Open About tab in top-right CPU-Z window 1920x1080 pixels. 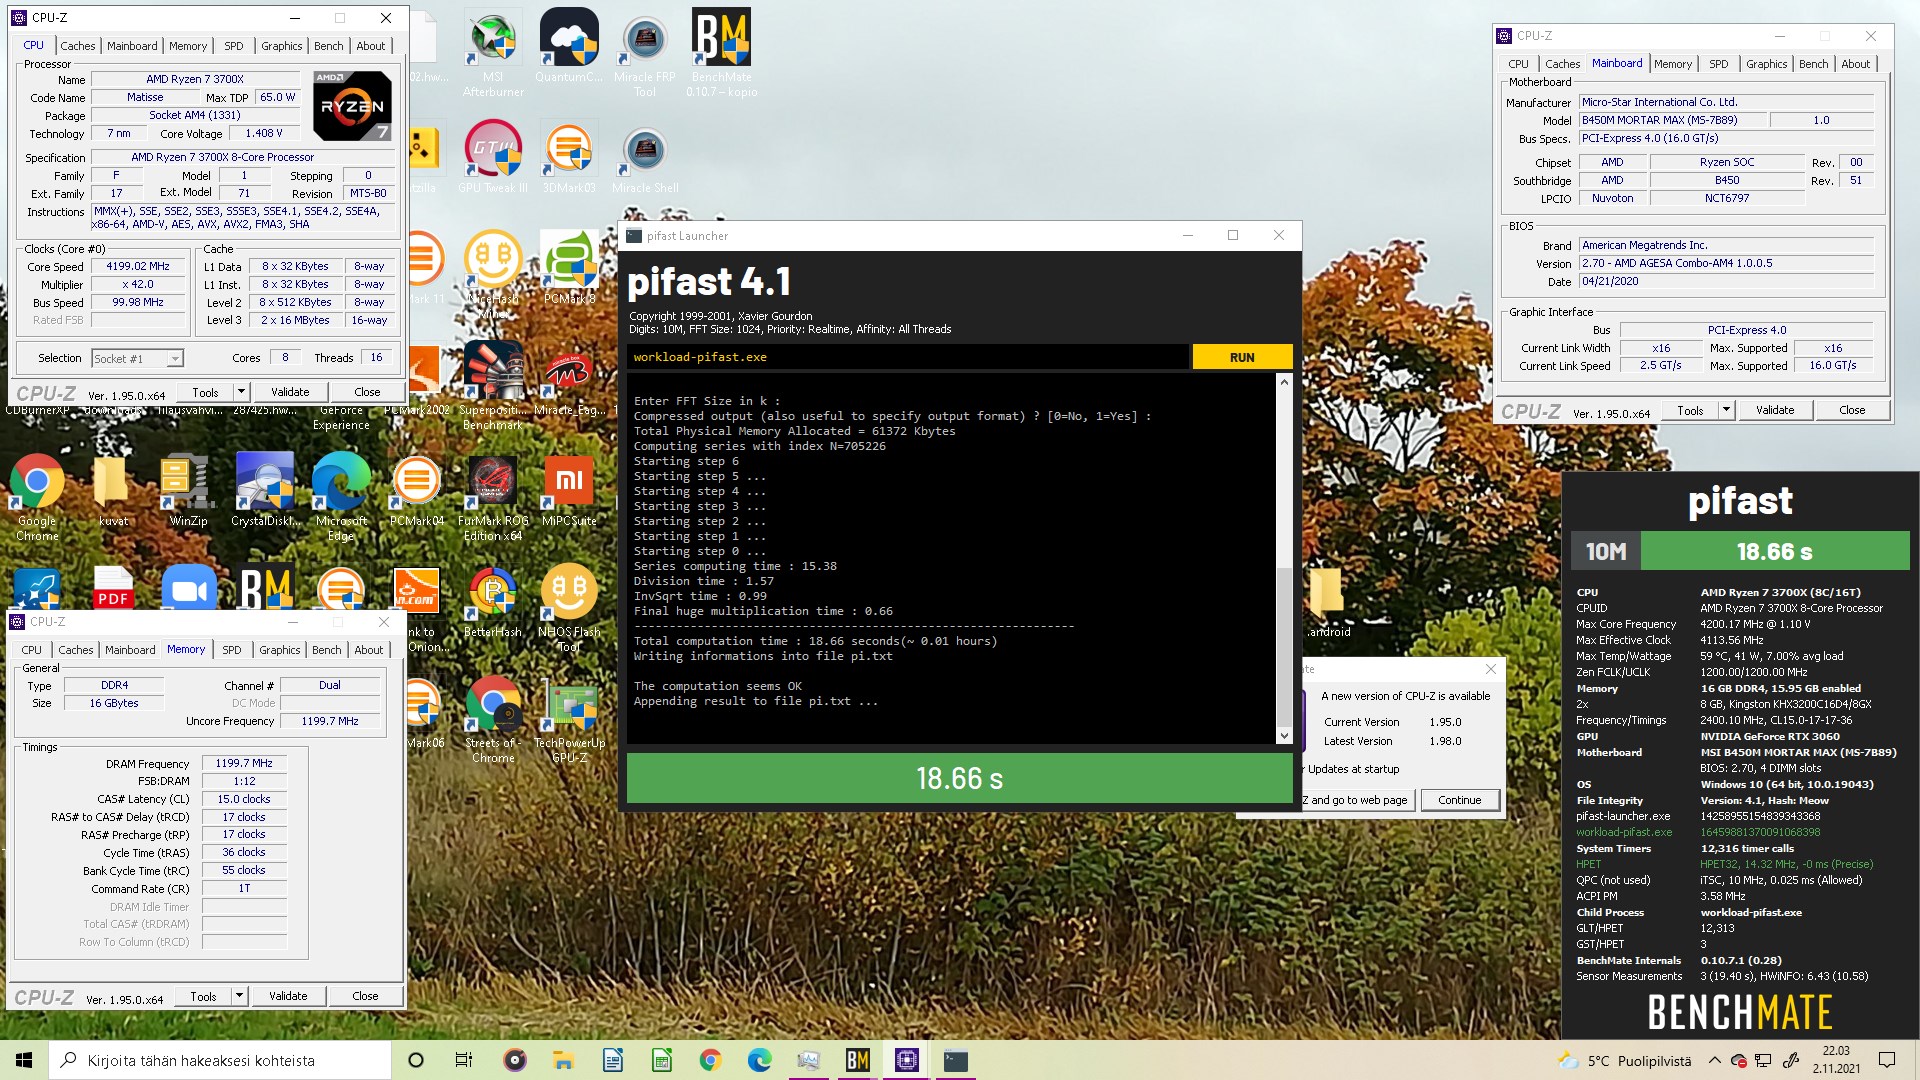point(1856,64)
